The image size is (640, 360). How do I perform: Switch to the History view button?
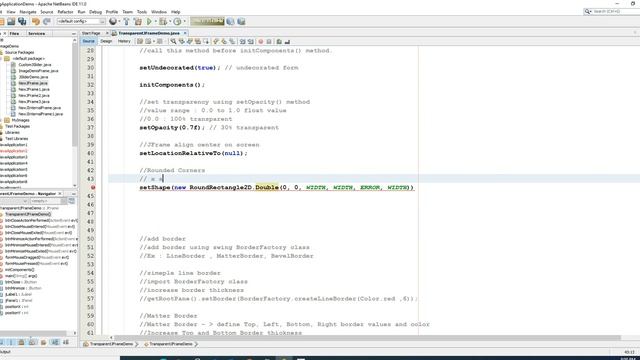(124, 41)
